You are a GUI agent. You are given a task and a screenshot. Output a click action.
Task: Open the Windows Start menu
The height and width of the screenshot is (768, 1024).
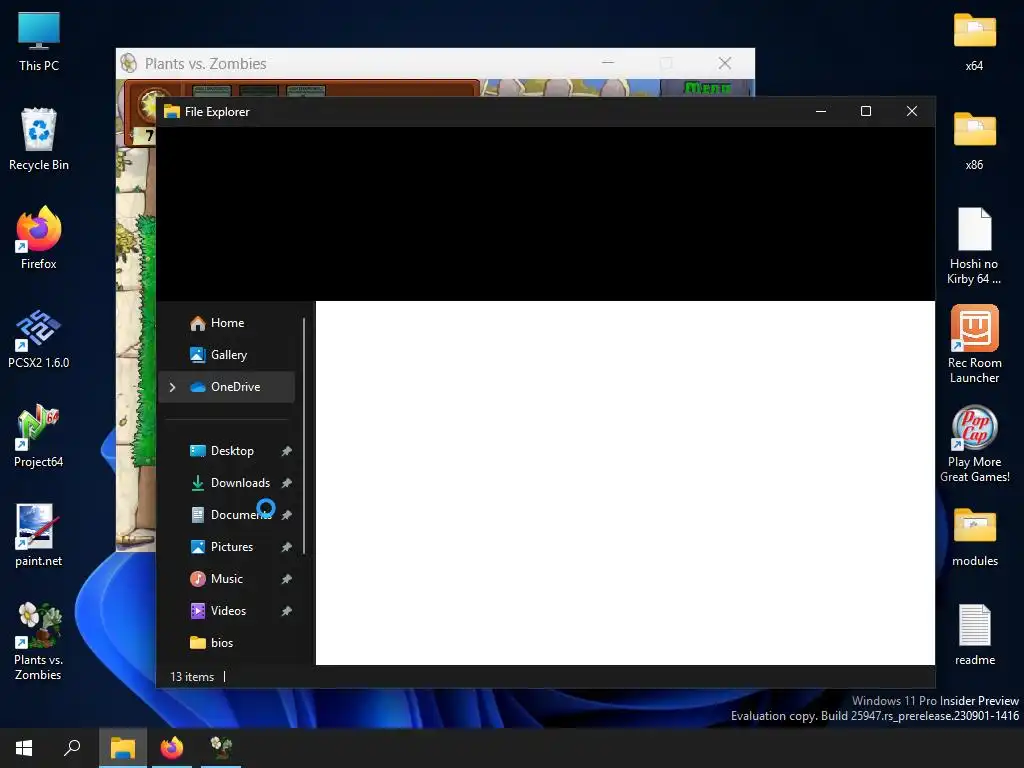24,748
